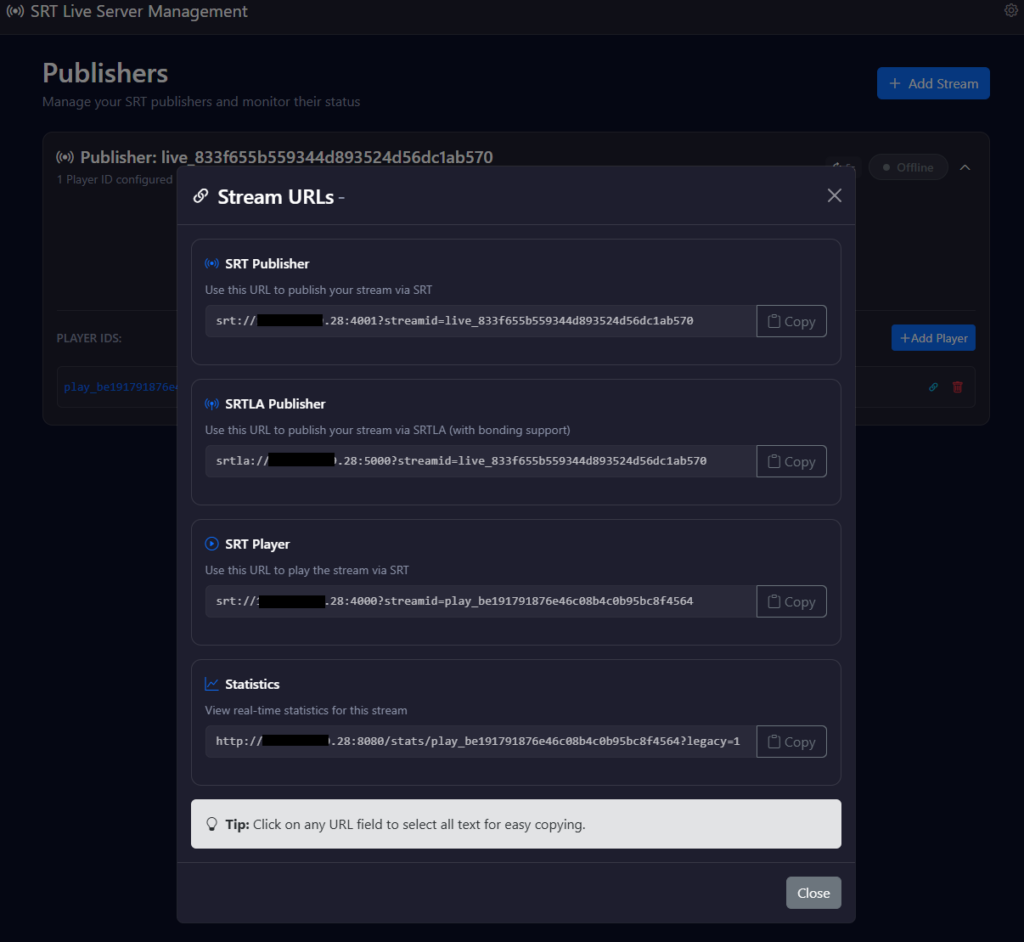1024x942 pixels.
Task: Click the Add Player button
Action: tap(933, 338)
